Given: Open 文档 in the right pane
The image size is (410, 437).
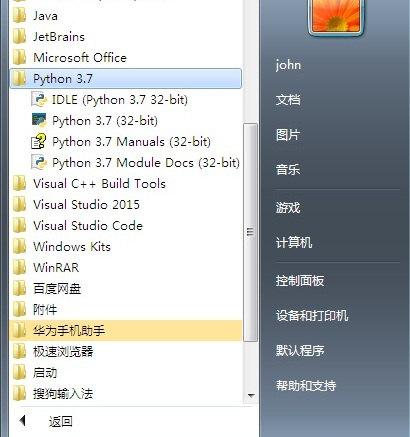Looking at the screenshot, I should tap(288, 100).
